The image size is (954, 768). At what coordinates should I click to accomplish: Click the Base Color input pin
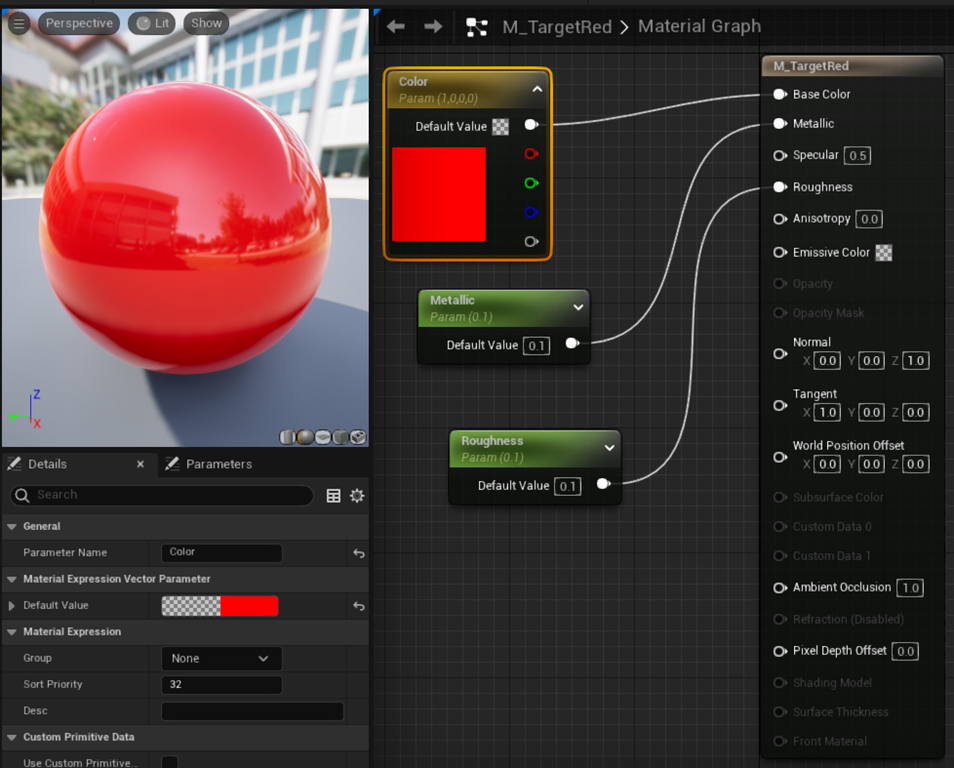pos(780,94)
